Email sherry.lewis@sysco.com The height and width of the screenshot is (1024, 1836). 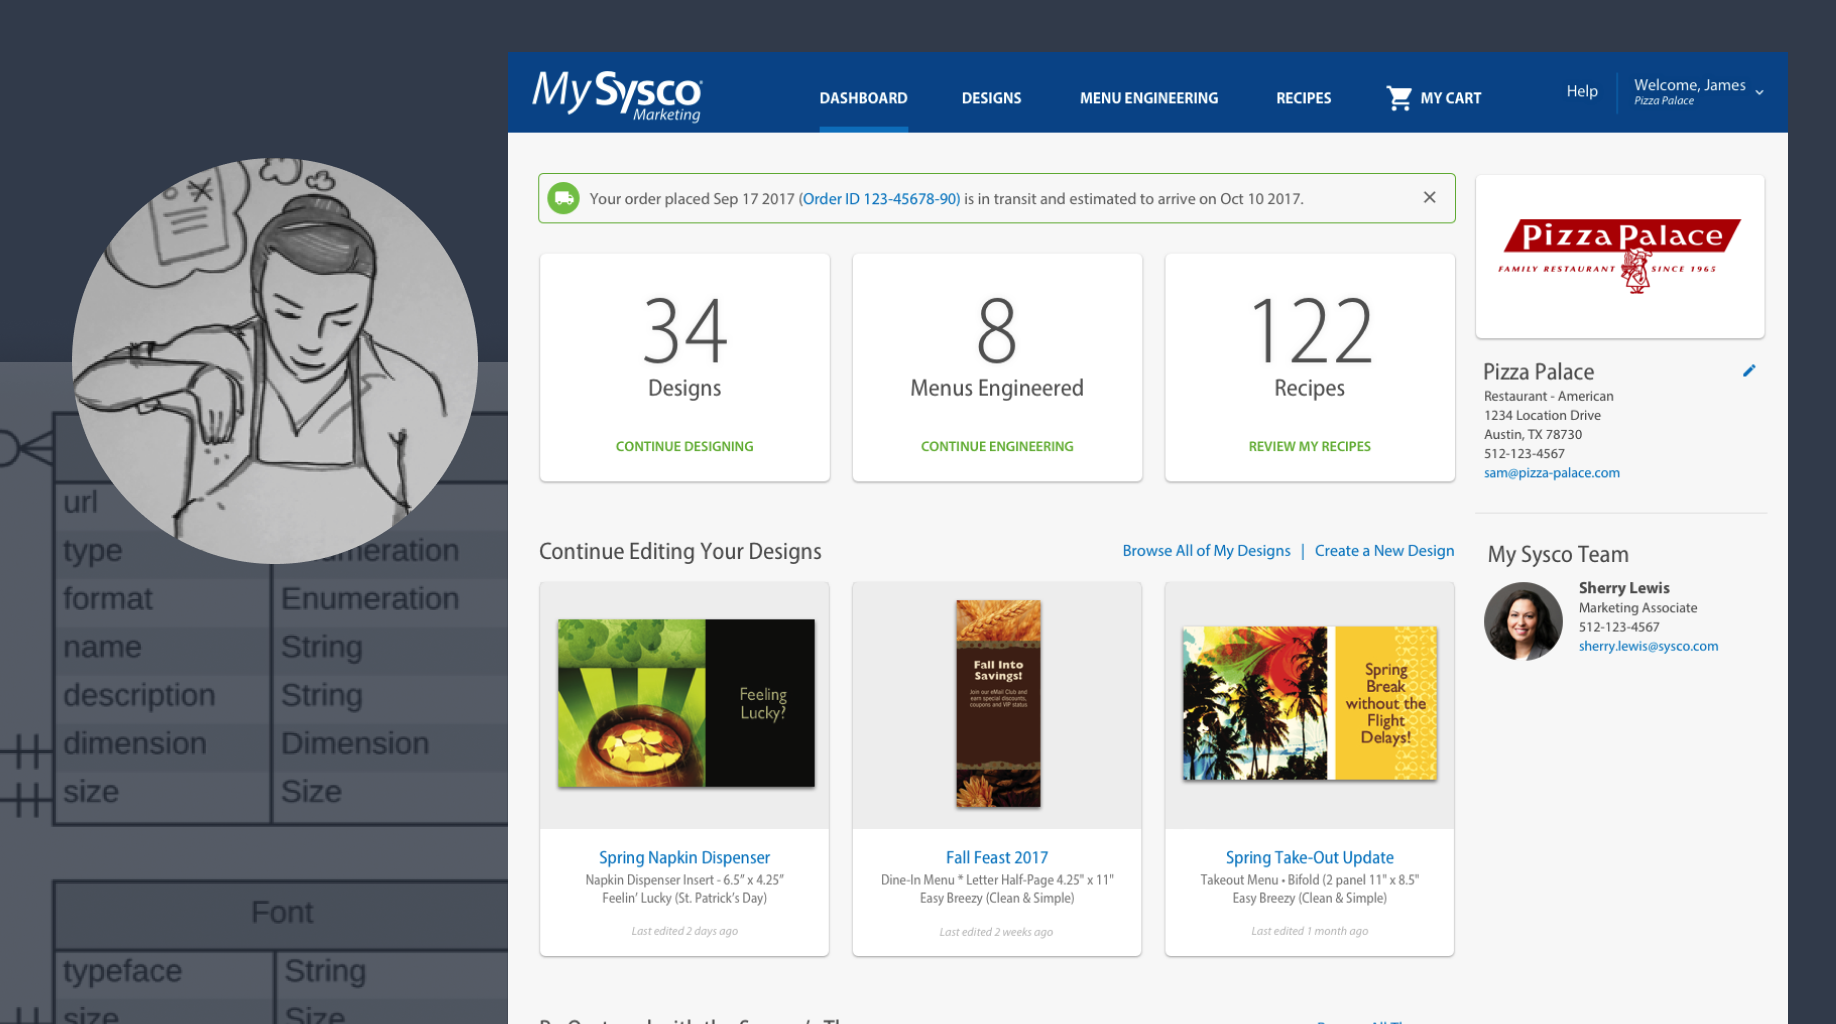click(1648, 646)
